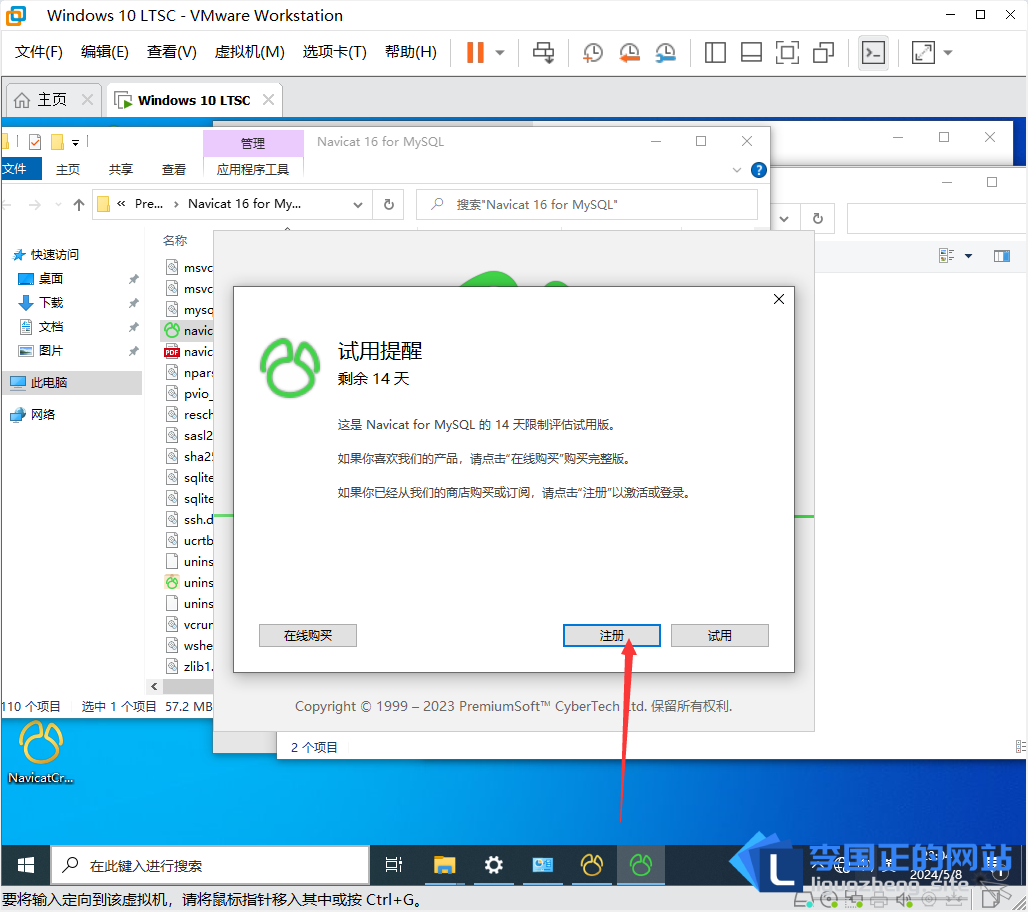The image size is (1028, 912).
Task: Toggle the VMware console view
Action: click(x=873, y=52)
